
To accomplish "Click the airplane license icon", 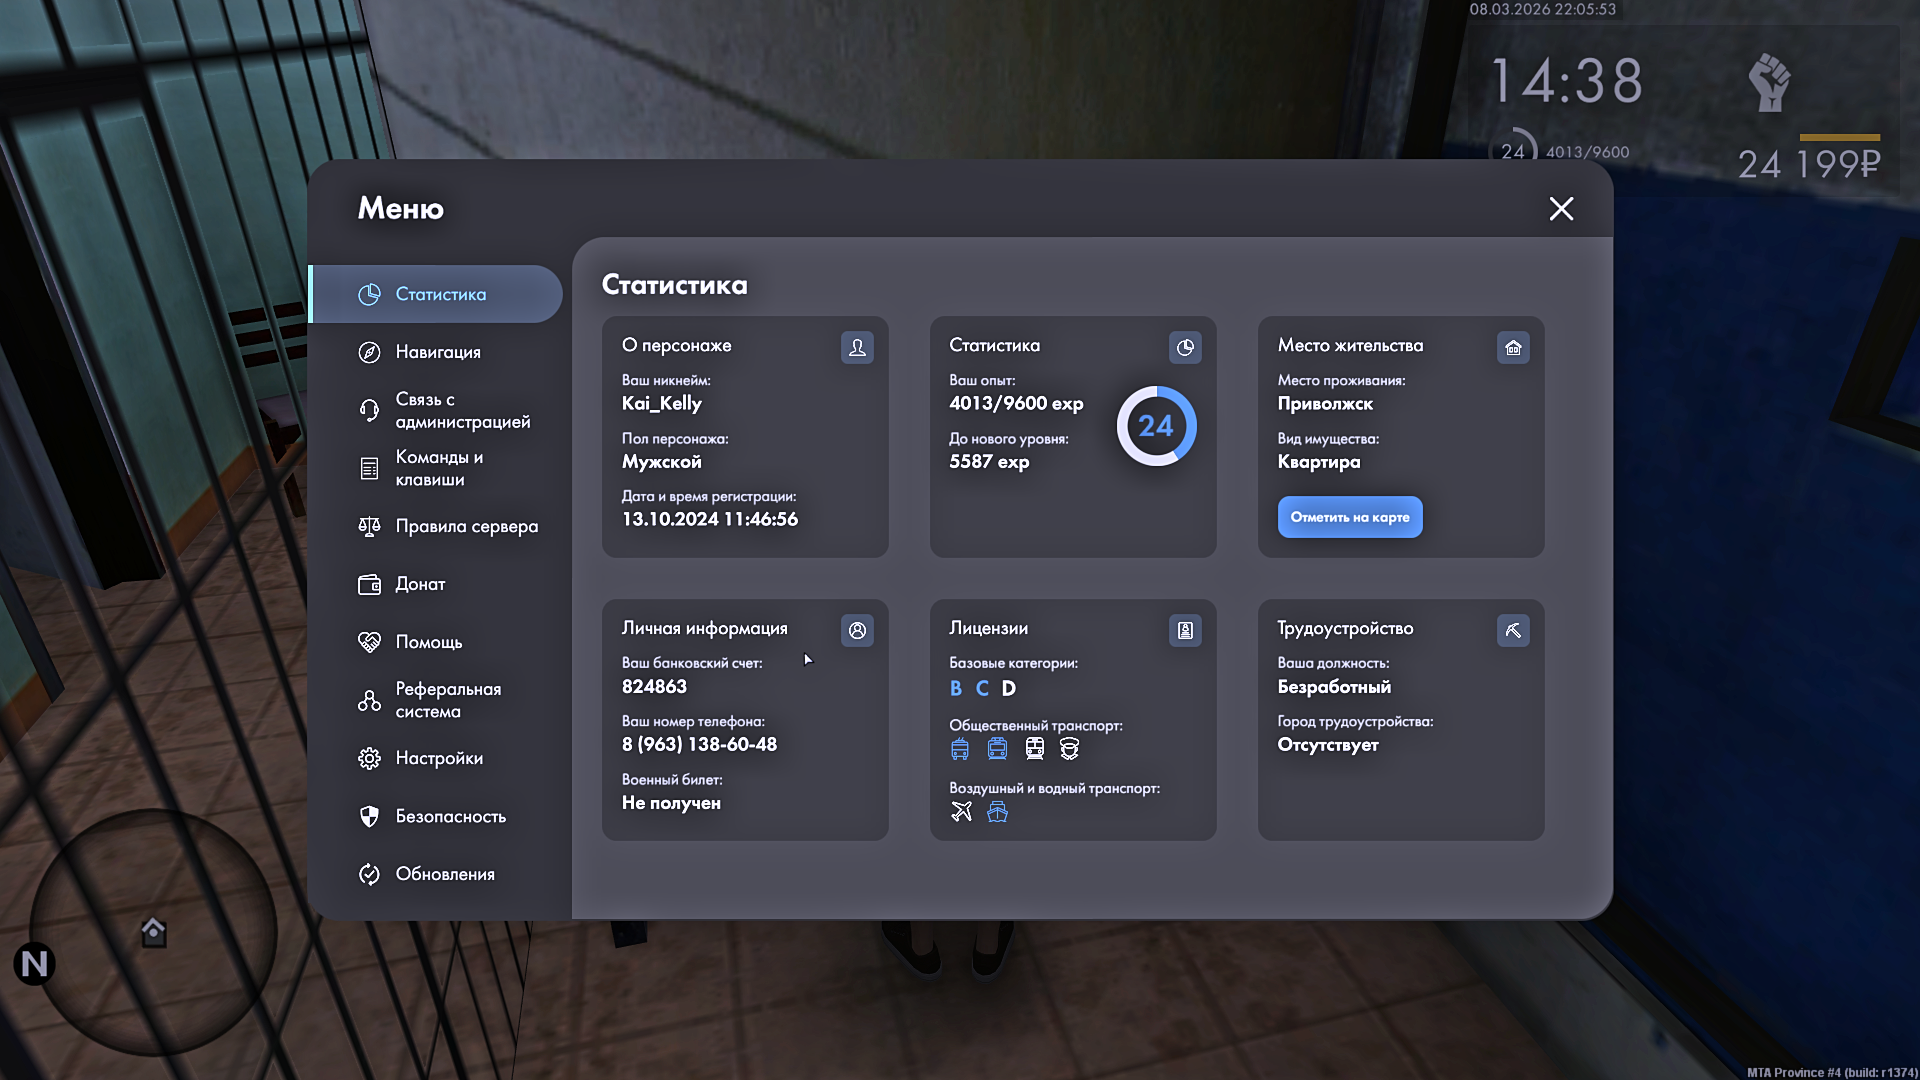I will click(961, 811).
